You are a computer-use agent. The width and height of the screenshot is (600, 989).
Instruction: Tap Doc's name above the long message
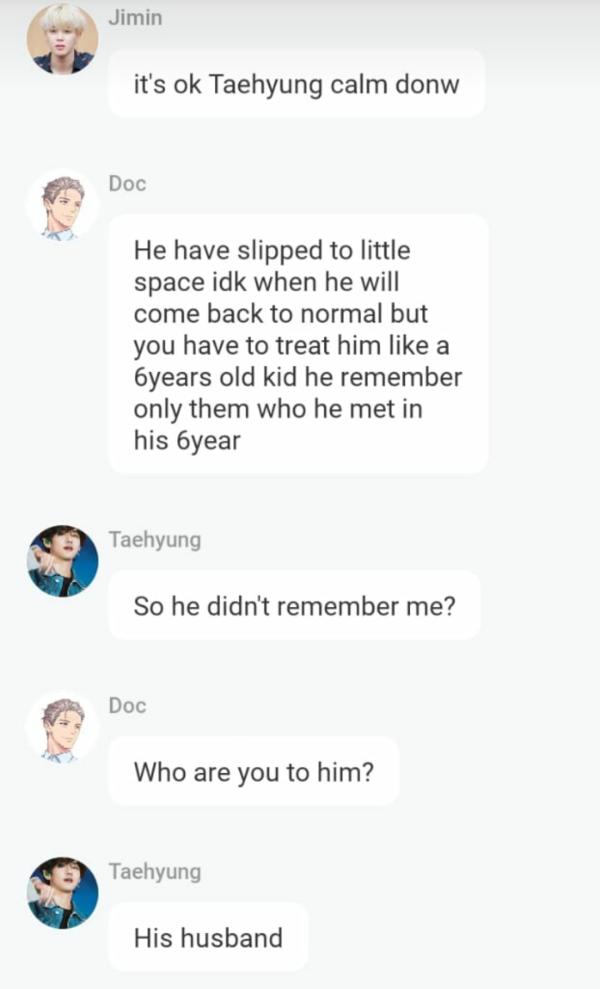[x=127, y=184]
